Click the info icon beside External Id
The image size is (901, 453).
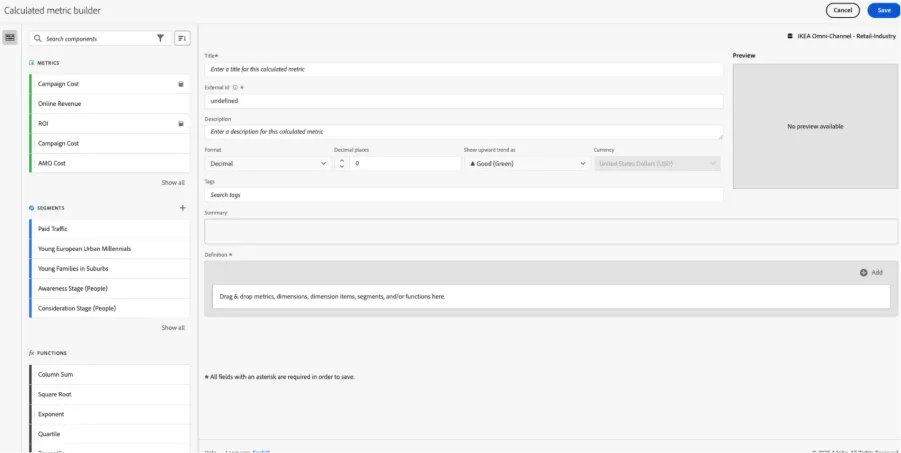click(236, 87)
